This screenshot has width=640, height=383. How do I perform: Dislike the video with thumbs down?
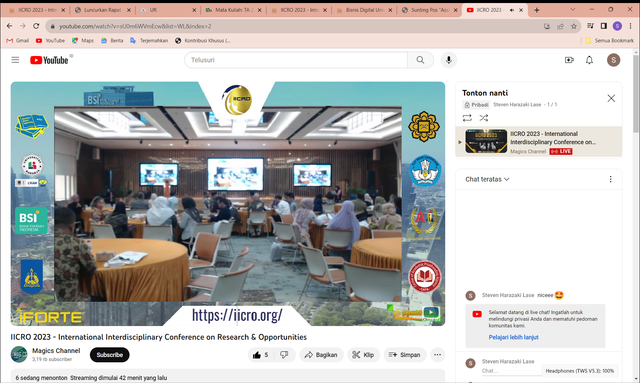(x=284, y=355)
